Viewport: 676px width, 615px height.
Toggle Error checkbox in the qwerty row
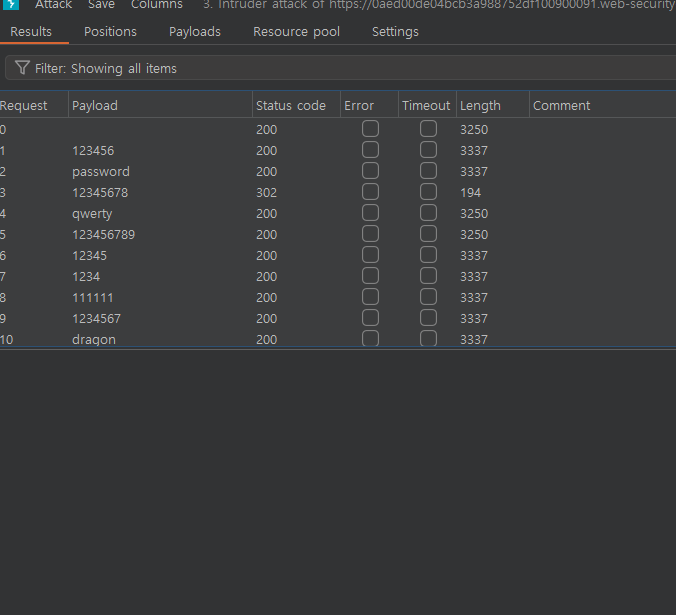(x=370, y=213)
